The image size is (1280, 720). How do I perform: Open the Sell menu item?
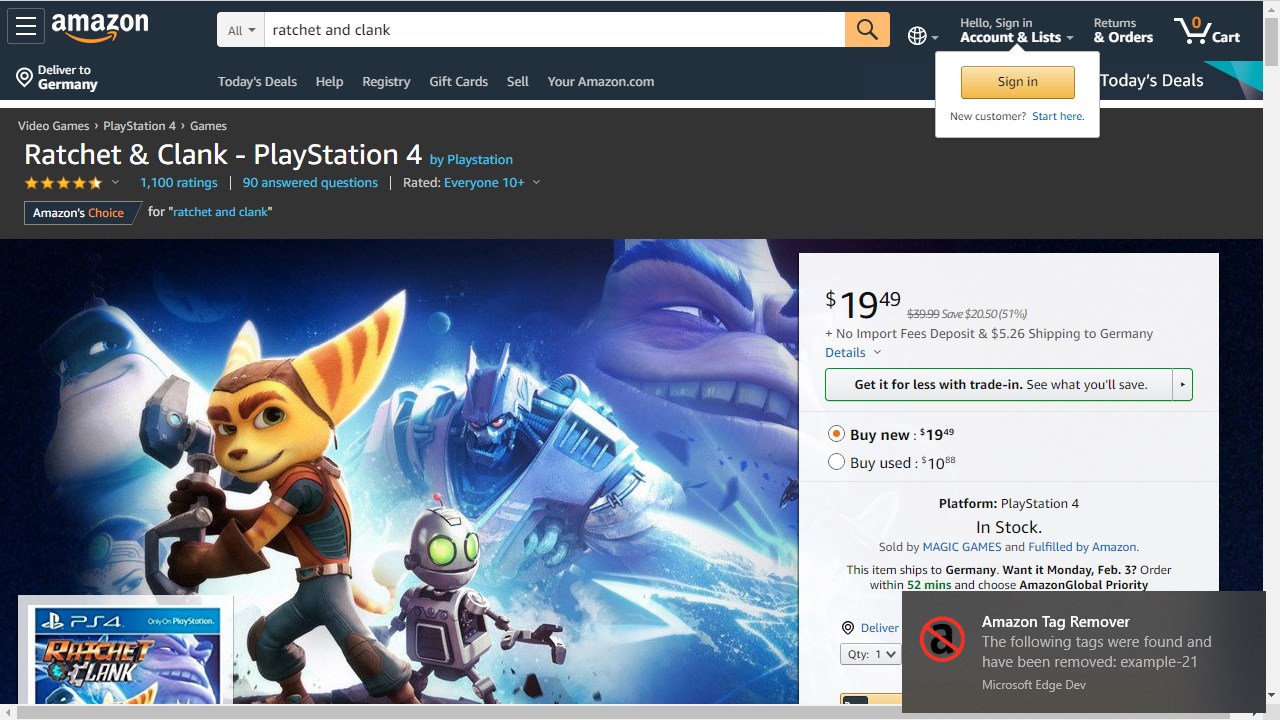[517, 82]
